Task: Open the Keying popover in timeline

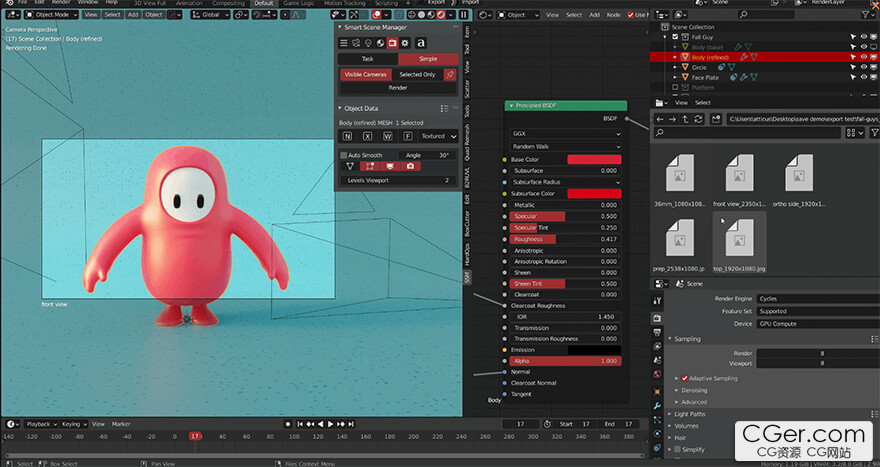Action: tap(74, 424)
